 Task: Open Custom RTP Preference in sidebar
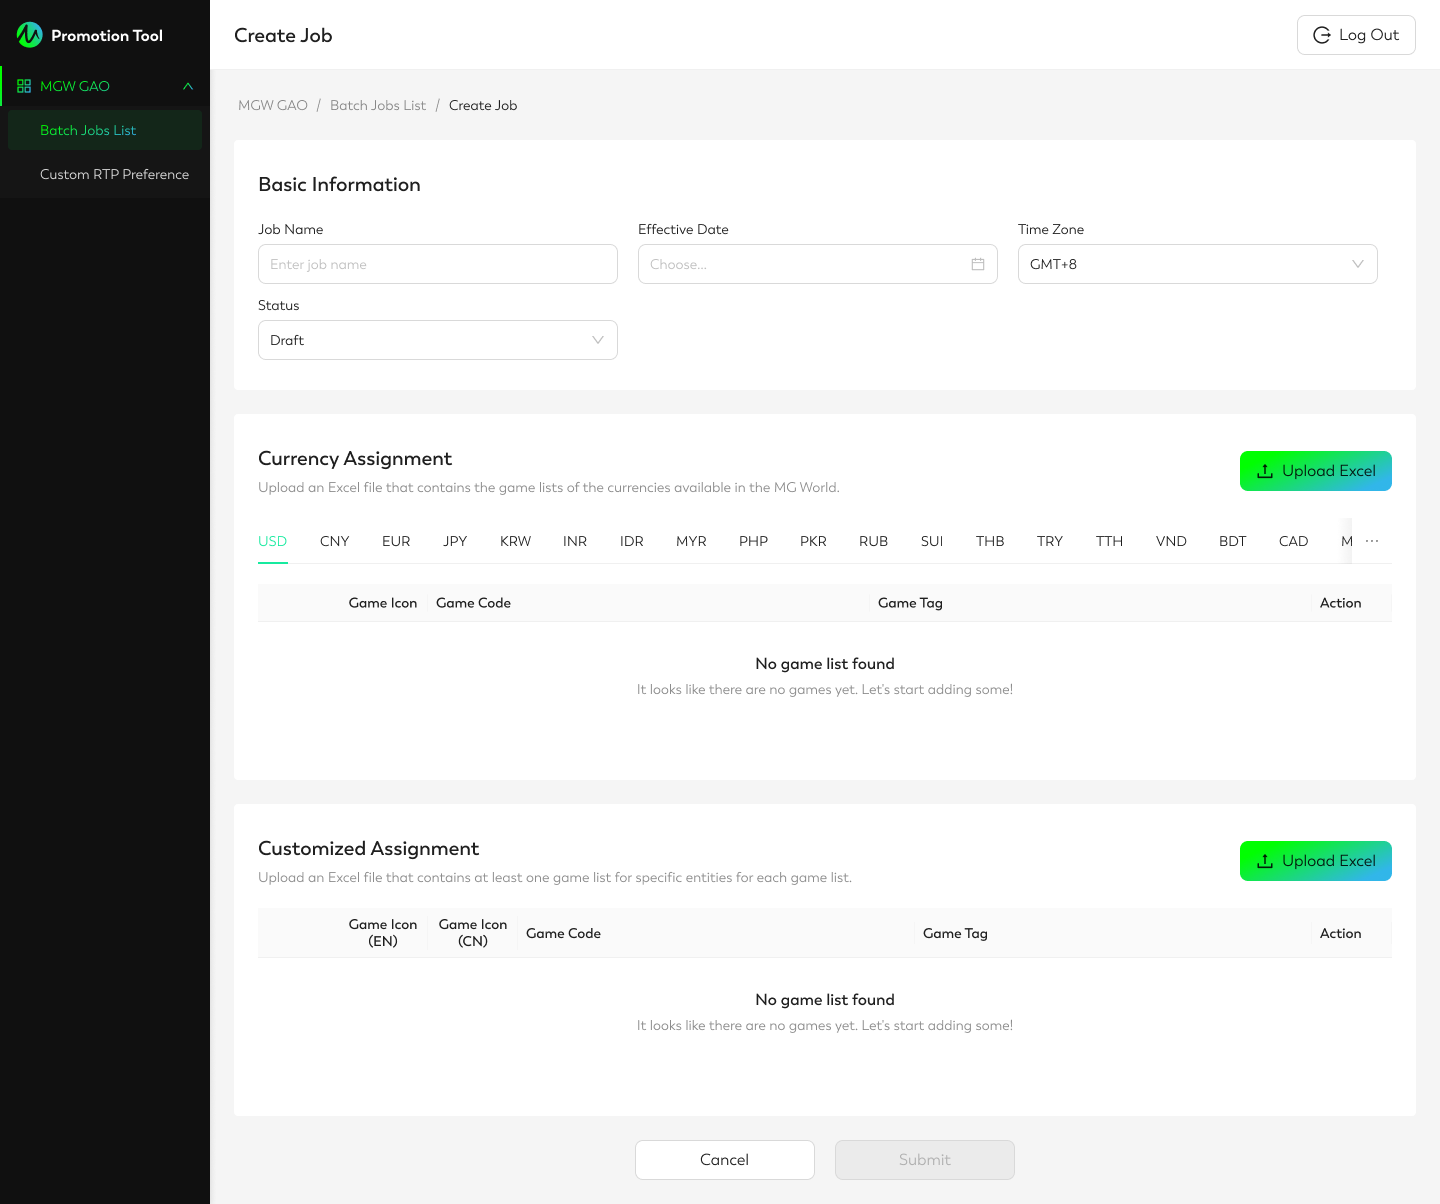tap(114, 174)
